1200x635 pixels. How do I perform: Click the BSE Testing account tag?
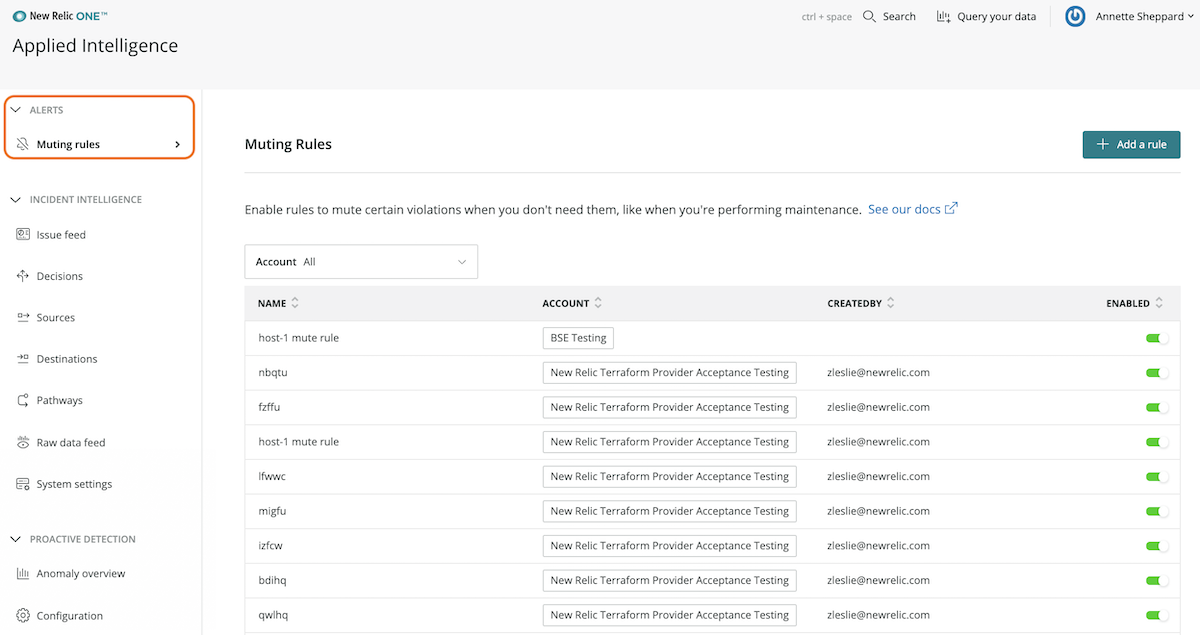pos(578,338)
